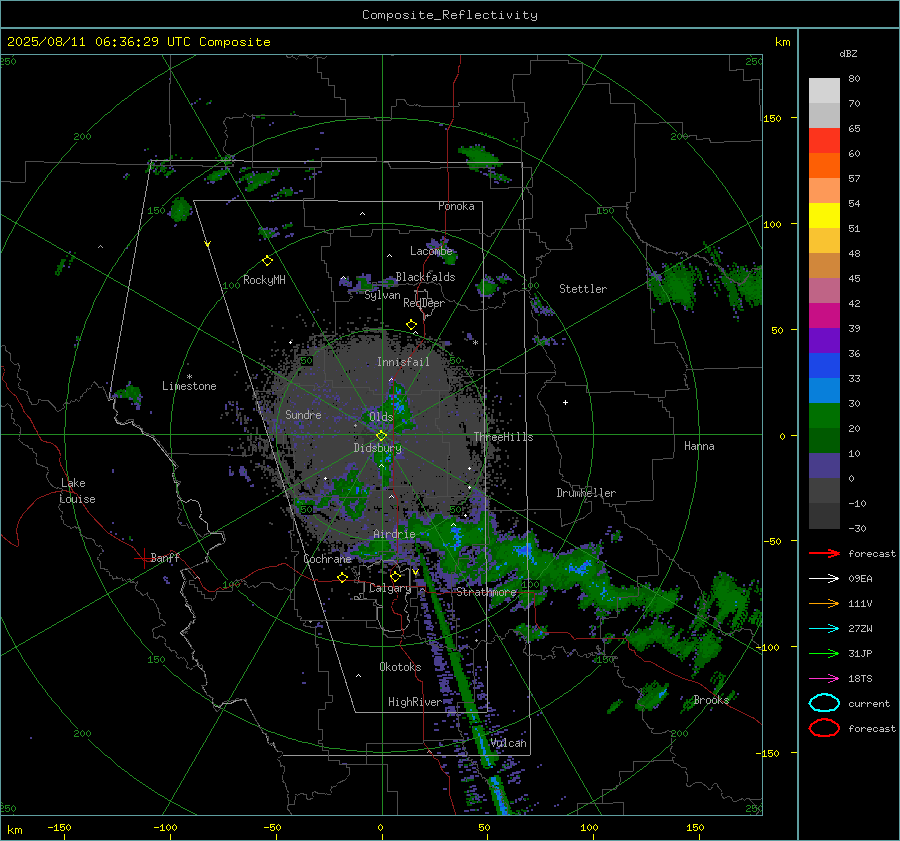Pick the blue 33-36 dBZ swatch
900x841 pixels.
(824, 366)
